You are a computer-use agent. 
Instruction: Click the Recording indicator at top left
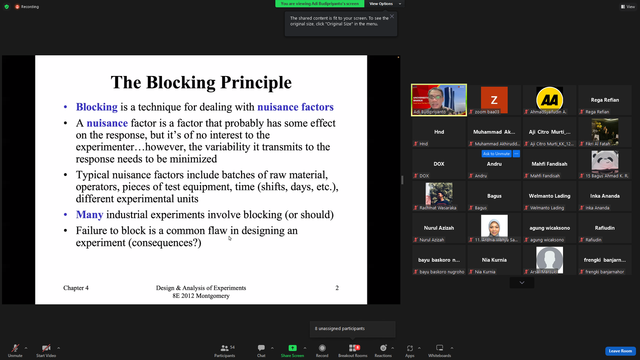click(x=27, y=7)
